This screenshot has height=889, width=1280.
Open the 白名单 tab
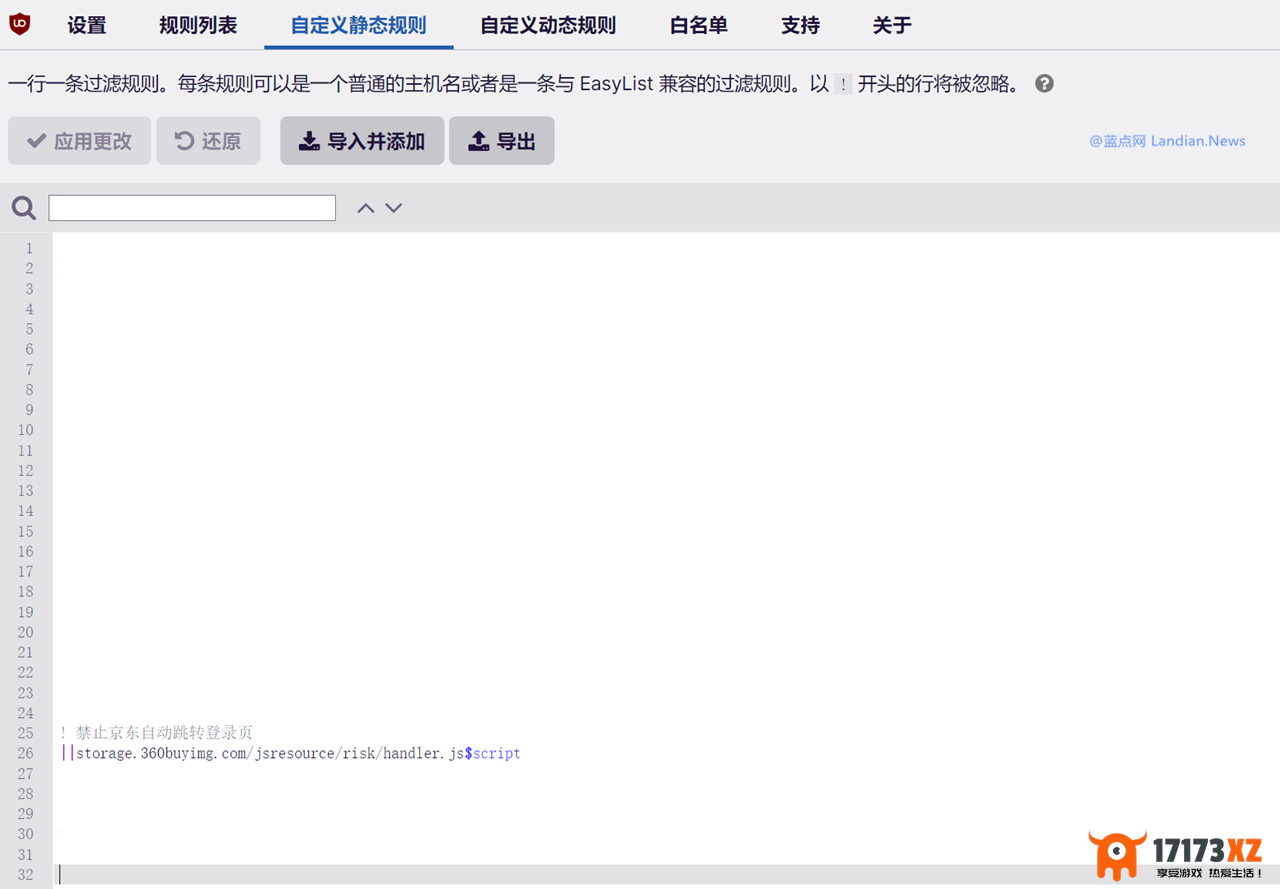pos(699,25)
